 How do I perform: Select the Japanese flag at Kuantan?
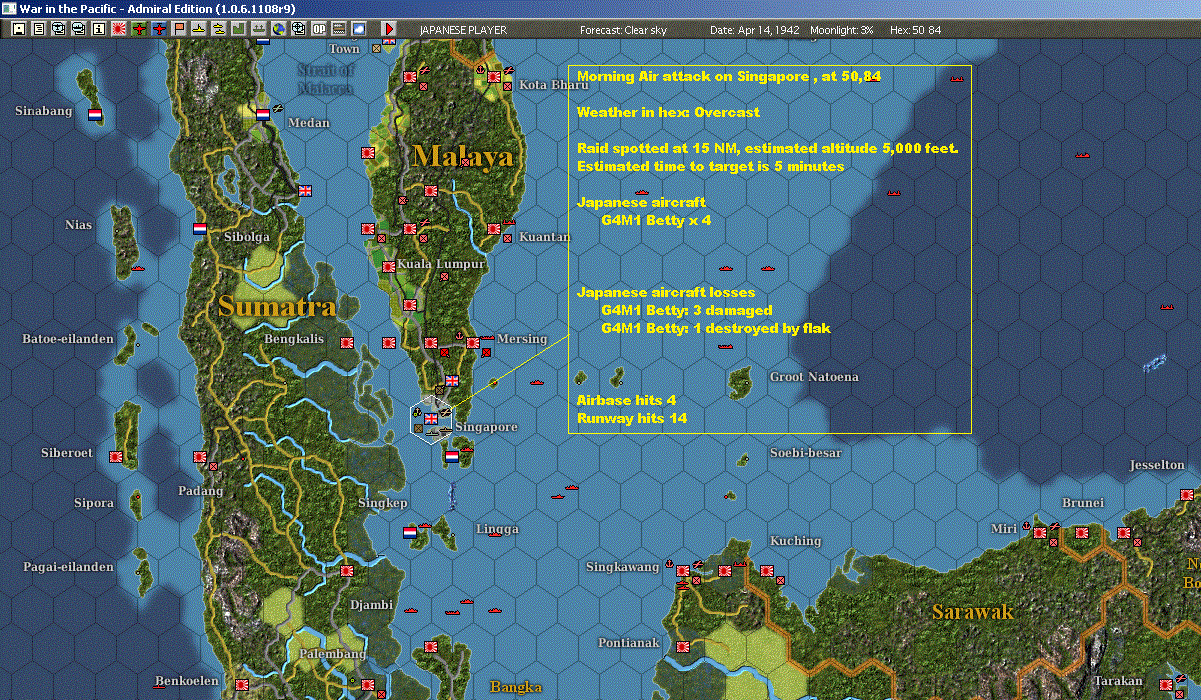pos(494,229)
